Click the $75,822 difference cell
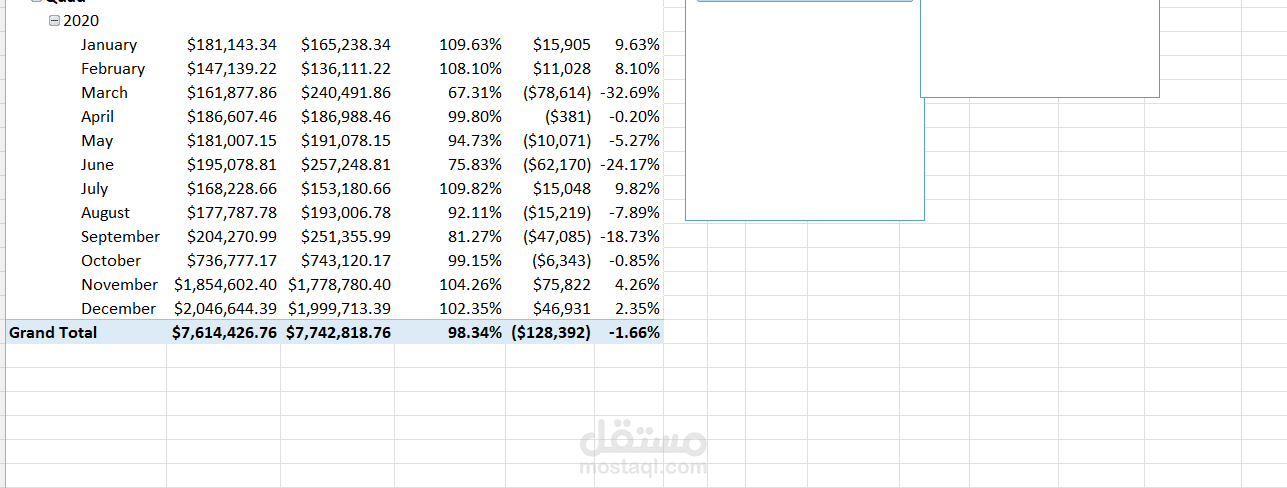The width and height of the screenshot is (1287, 488). (x=561, y=285)
